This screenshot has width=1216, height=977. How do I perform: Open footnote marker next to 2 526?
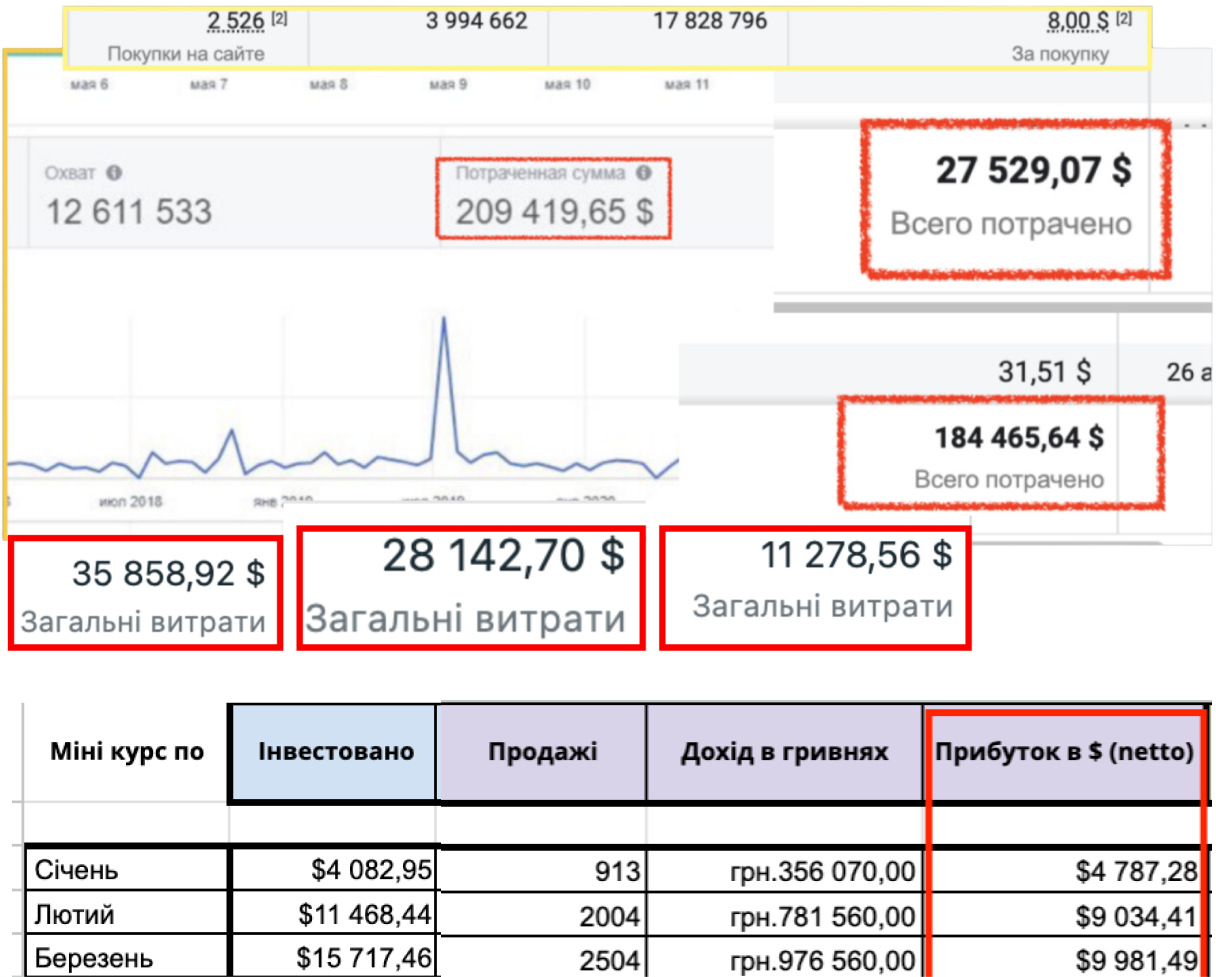pyautogui.click(x=279, y=18)
